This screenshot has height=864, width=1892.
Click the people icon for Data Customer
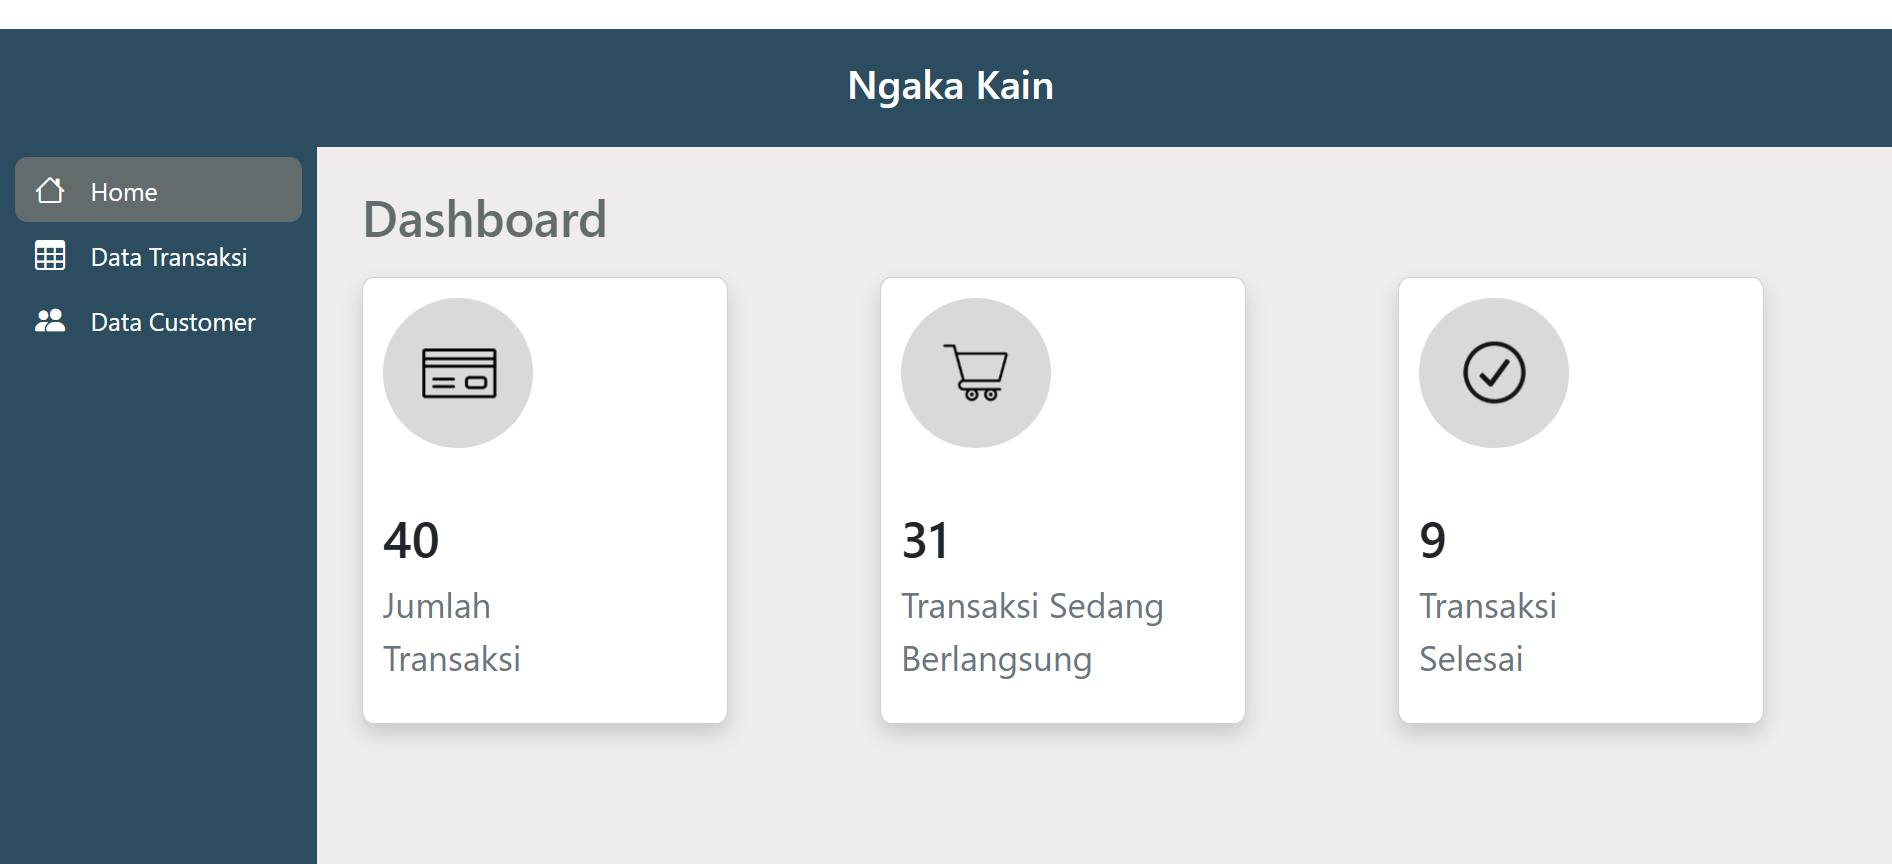[x=50, y=321]
